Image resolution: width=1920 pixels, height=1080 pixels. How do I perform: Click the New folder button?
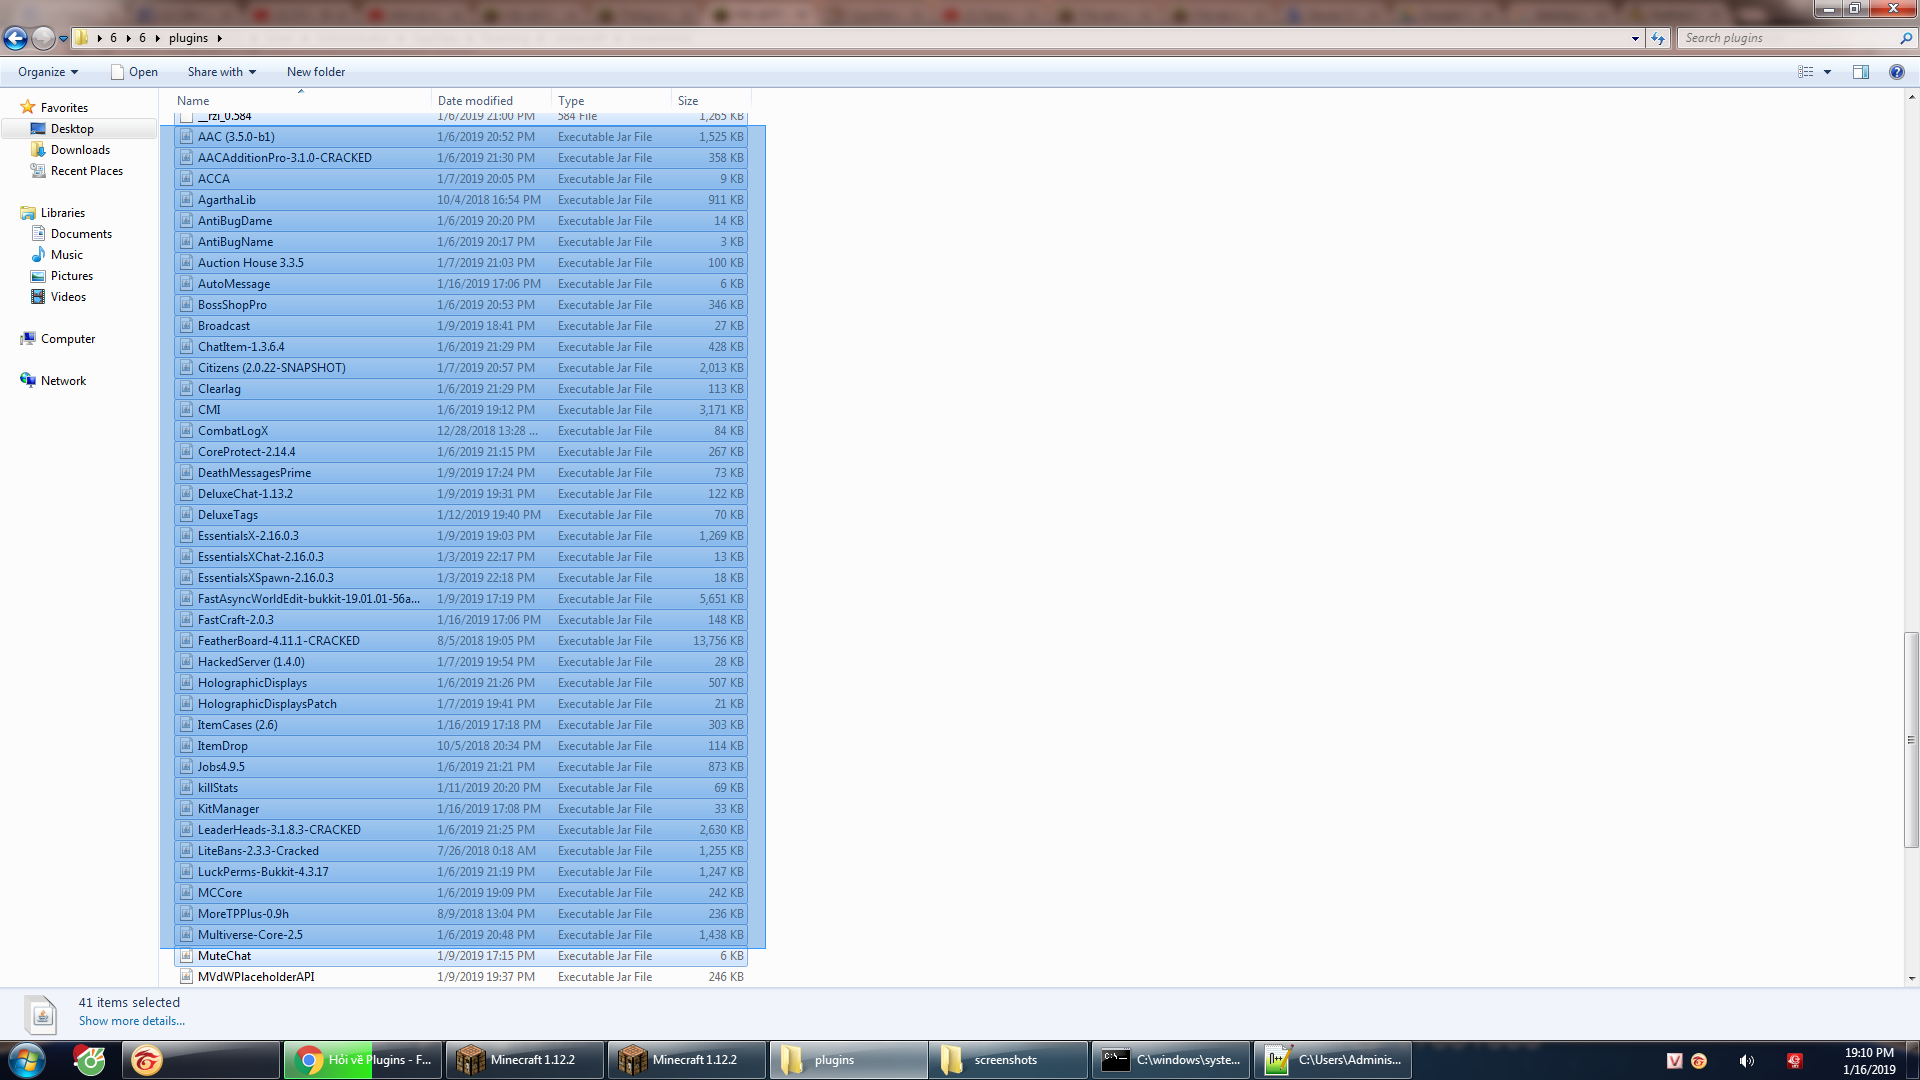coord(315,72)
